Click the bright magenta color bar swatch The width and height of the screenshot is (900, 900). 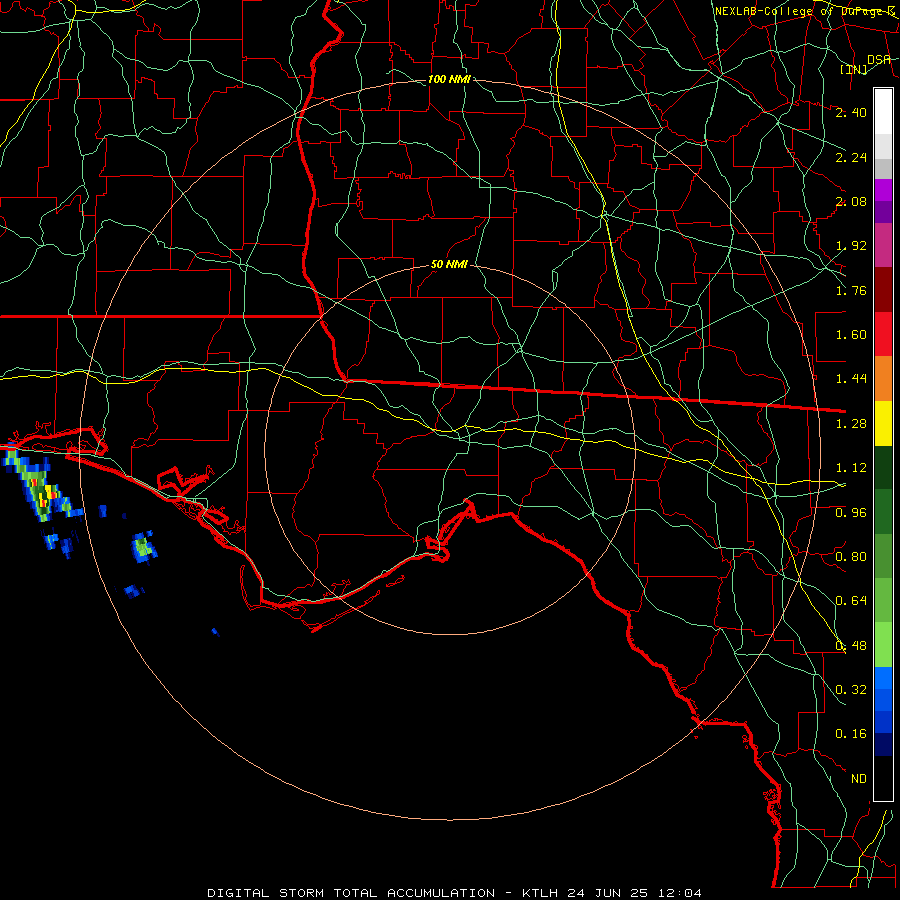(x=883, y=190)
